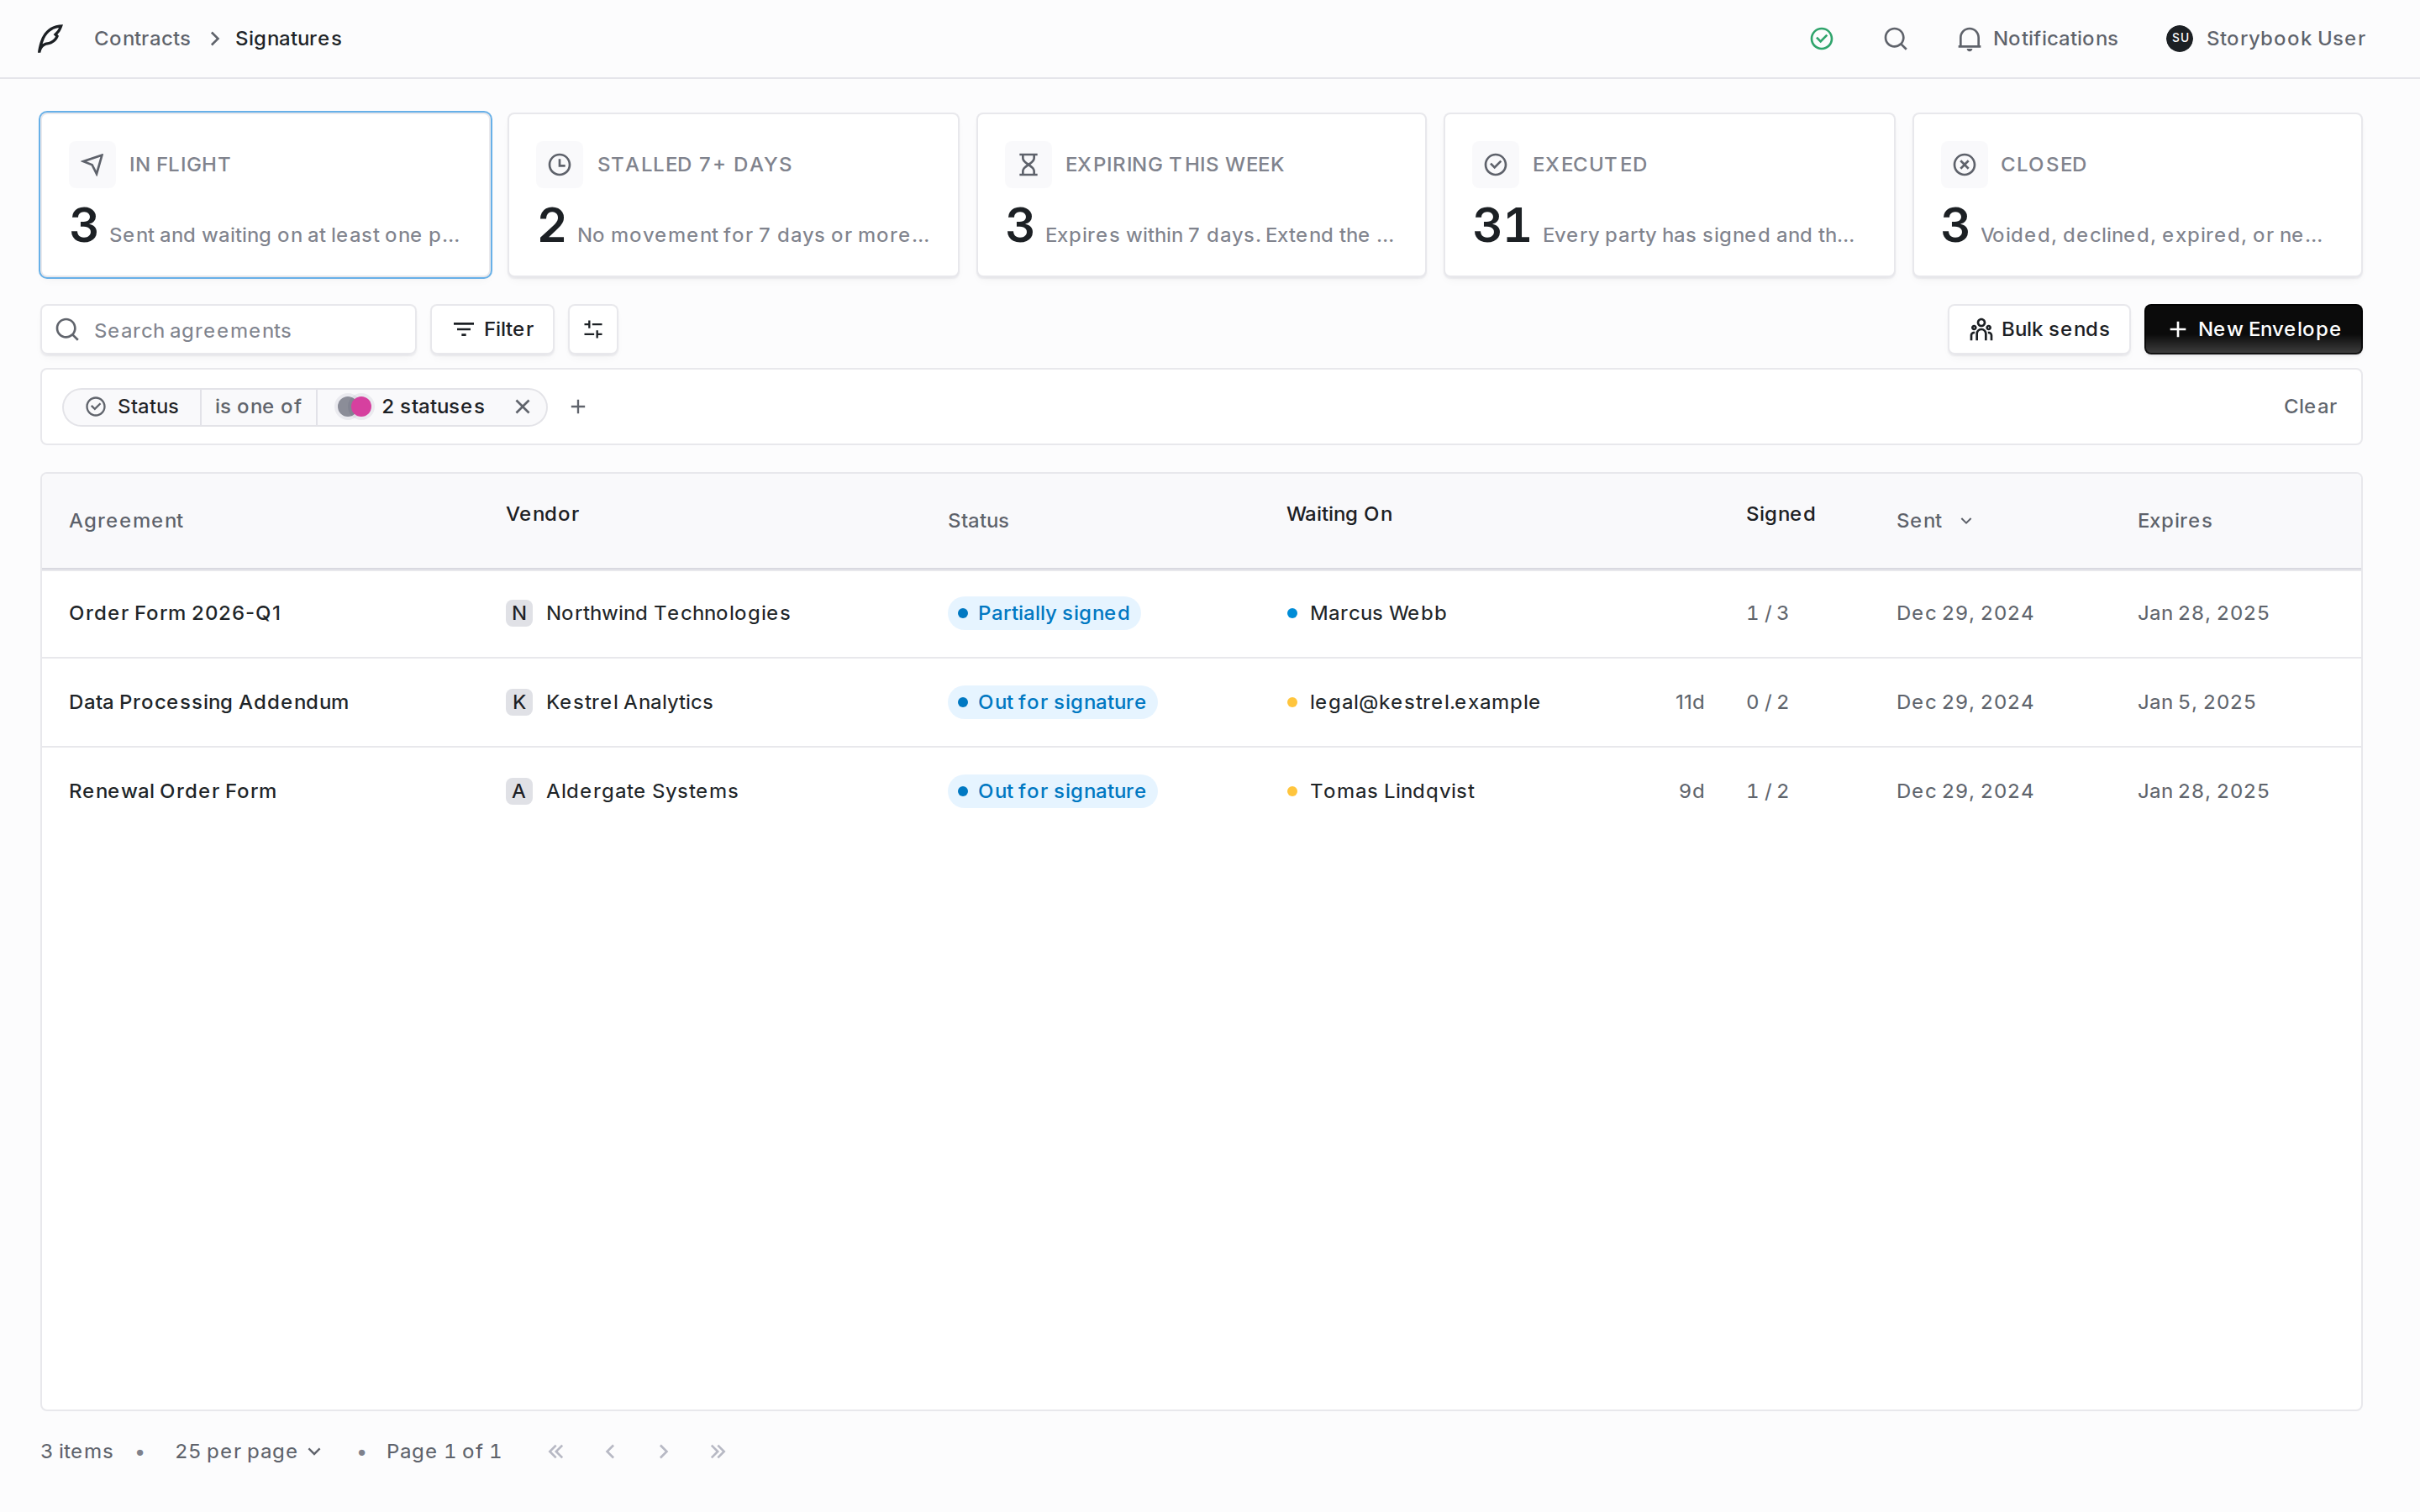Add another filter with plus icon

point(578,406)
